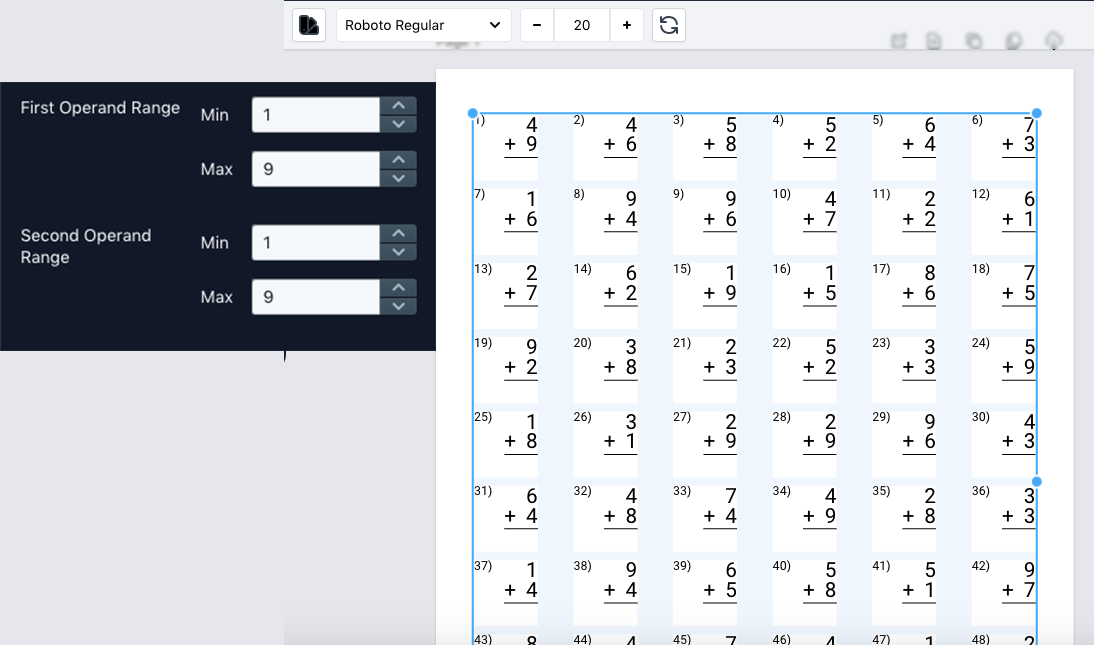1094x645 pixels.
Task: Increment First Operand Range Min value
Action: point(398,106)
